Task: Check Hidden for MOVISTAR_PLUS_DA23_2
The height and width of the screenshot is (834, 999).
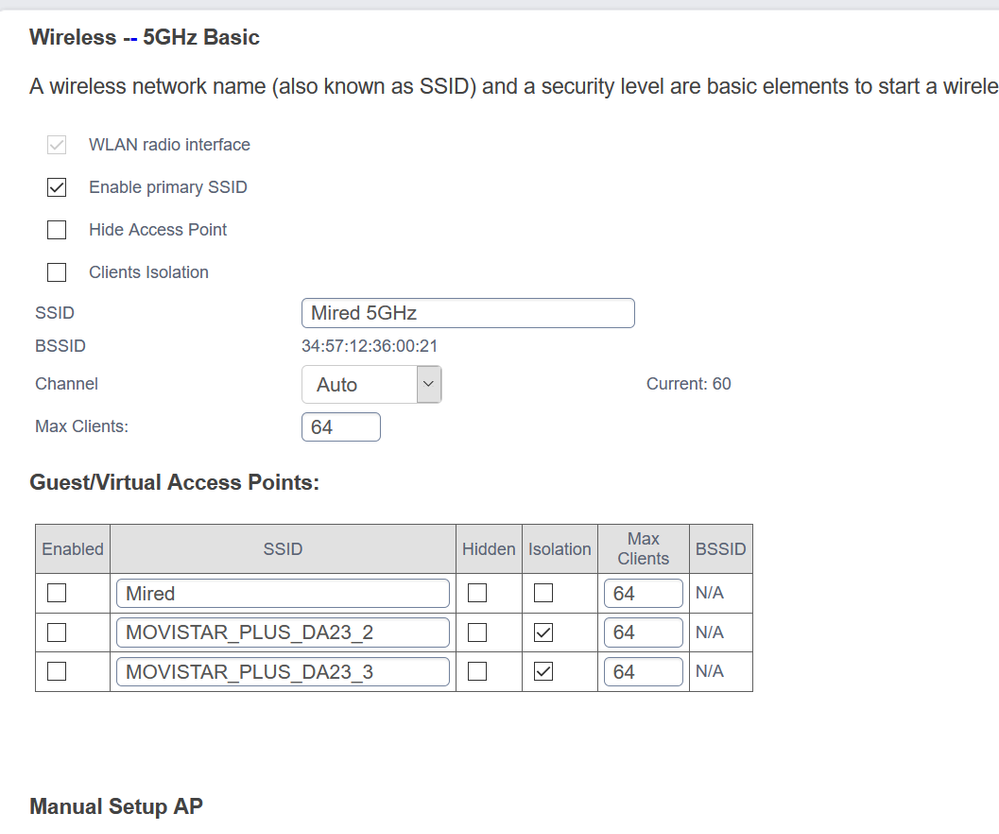Action: tap(478, 632)
